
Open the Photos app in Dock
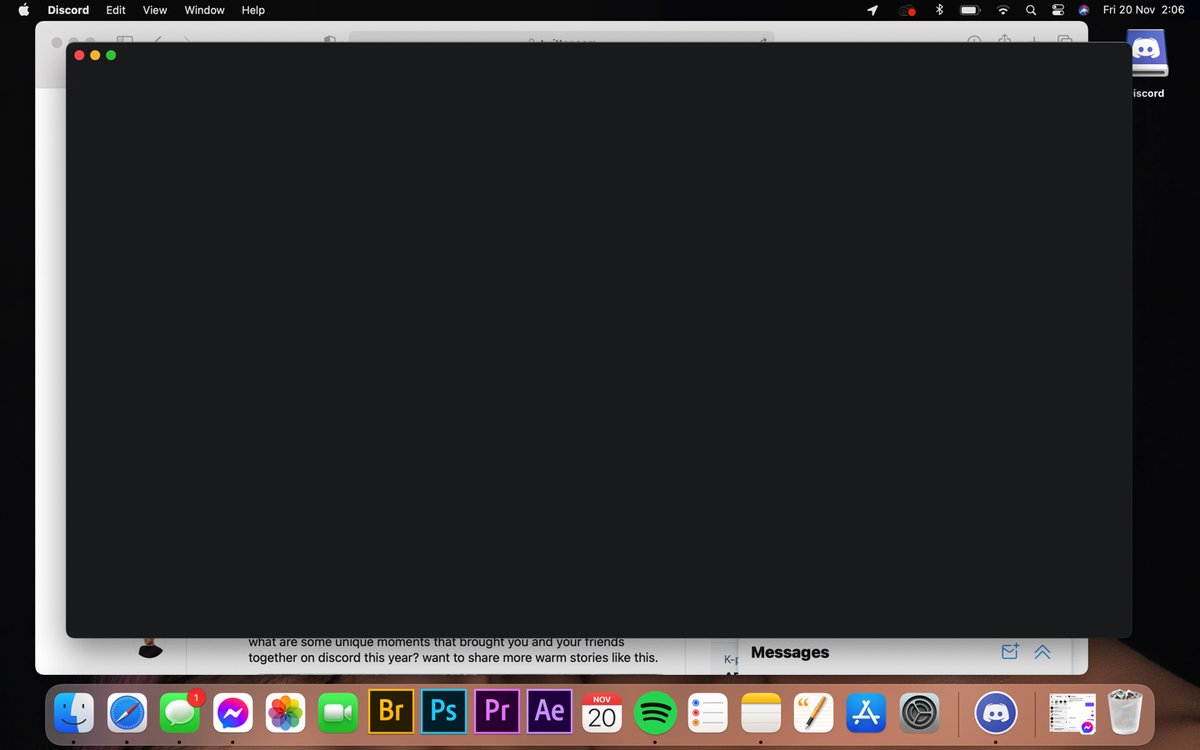286,713
